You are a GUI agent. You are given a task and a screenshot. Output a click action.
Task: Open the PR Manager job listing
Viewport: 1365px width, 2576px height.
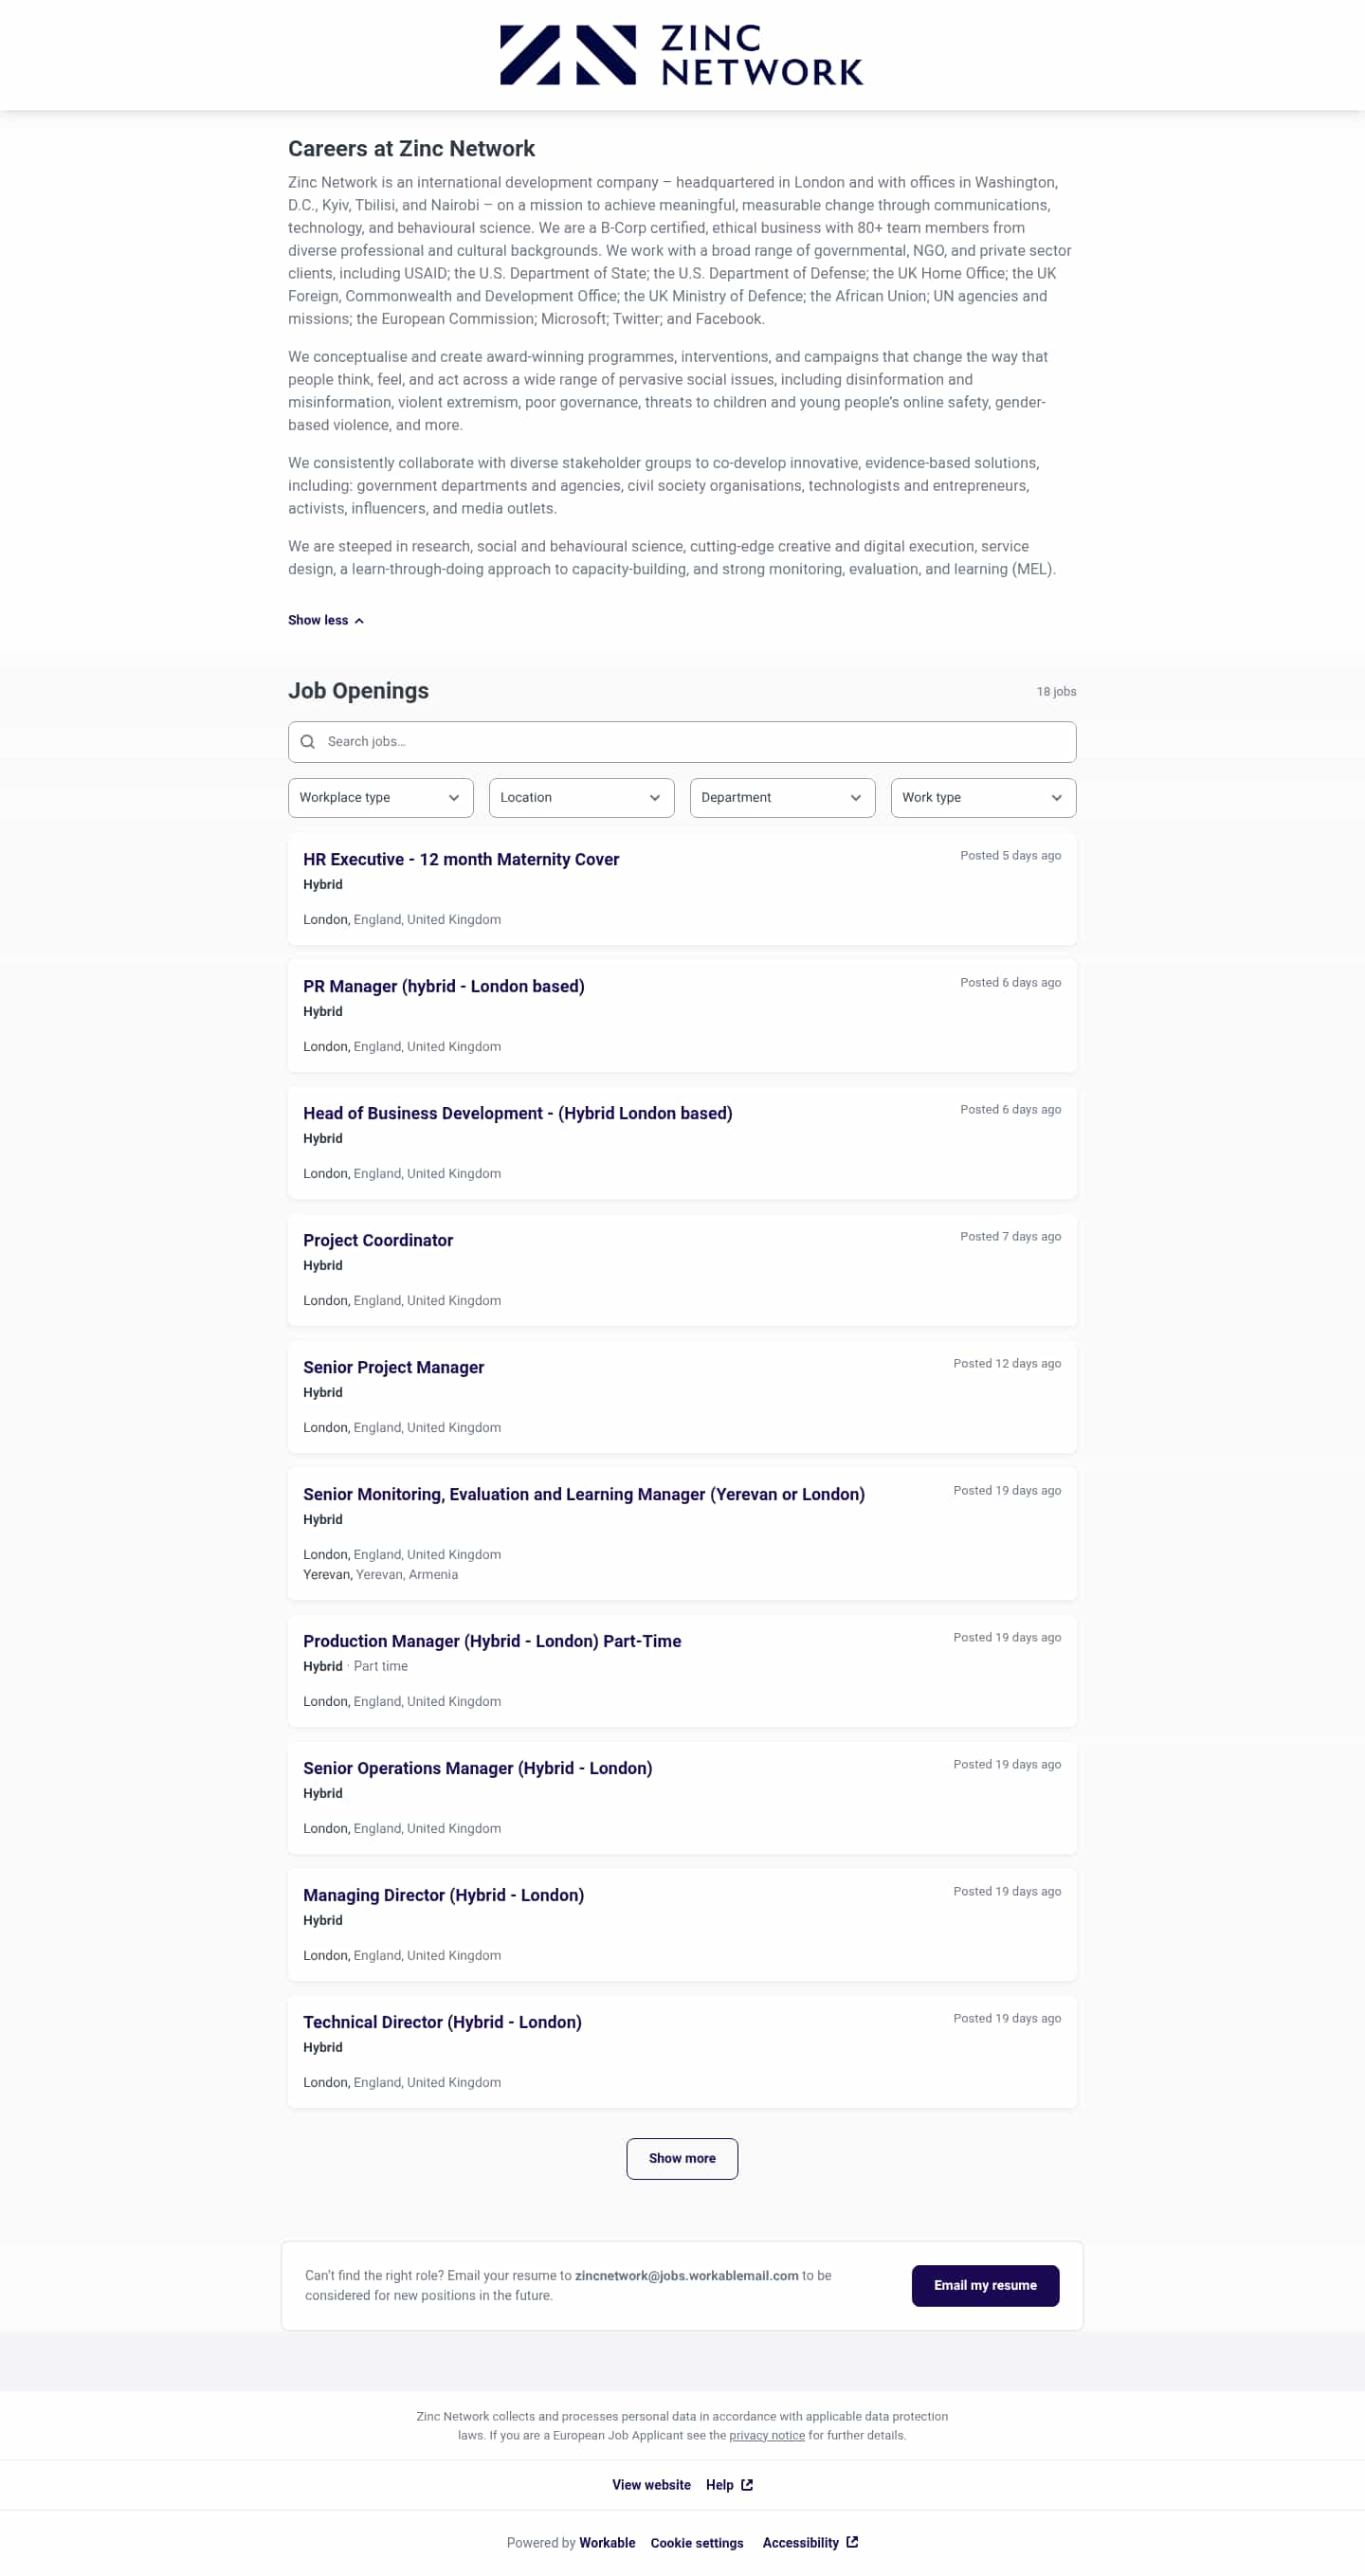(x=444, y=987)
